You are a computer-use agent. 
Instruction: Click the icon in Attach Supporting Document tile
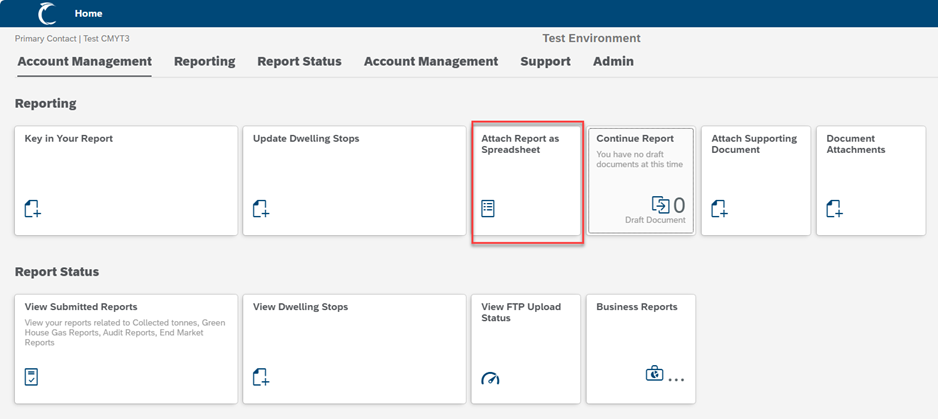tap(719, 209)
